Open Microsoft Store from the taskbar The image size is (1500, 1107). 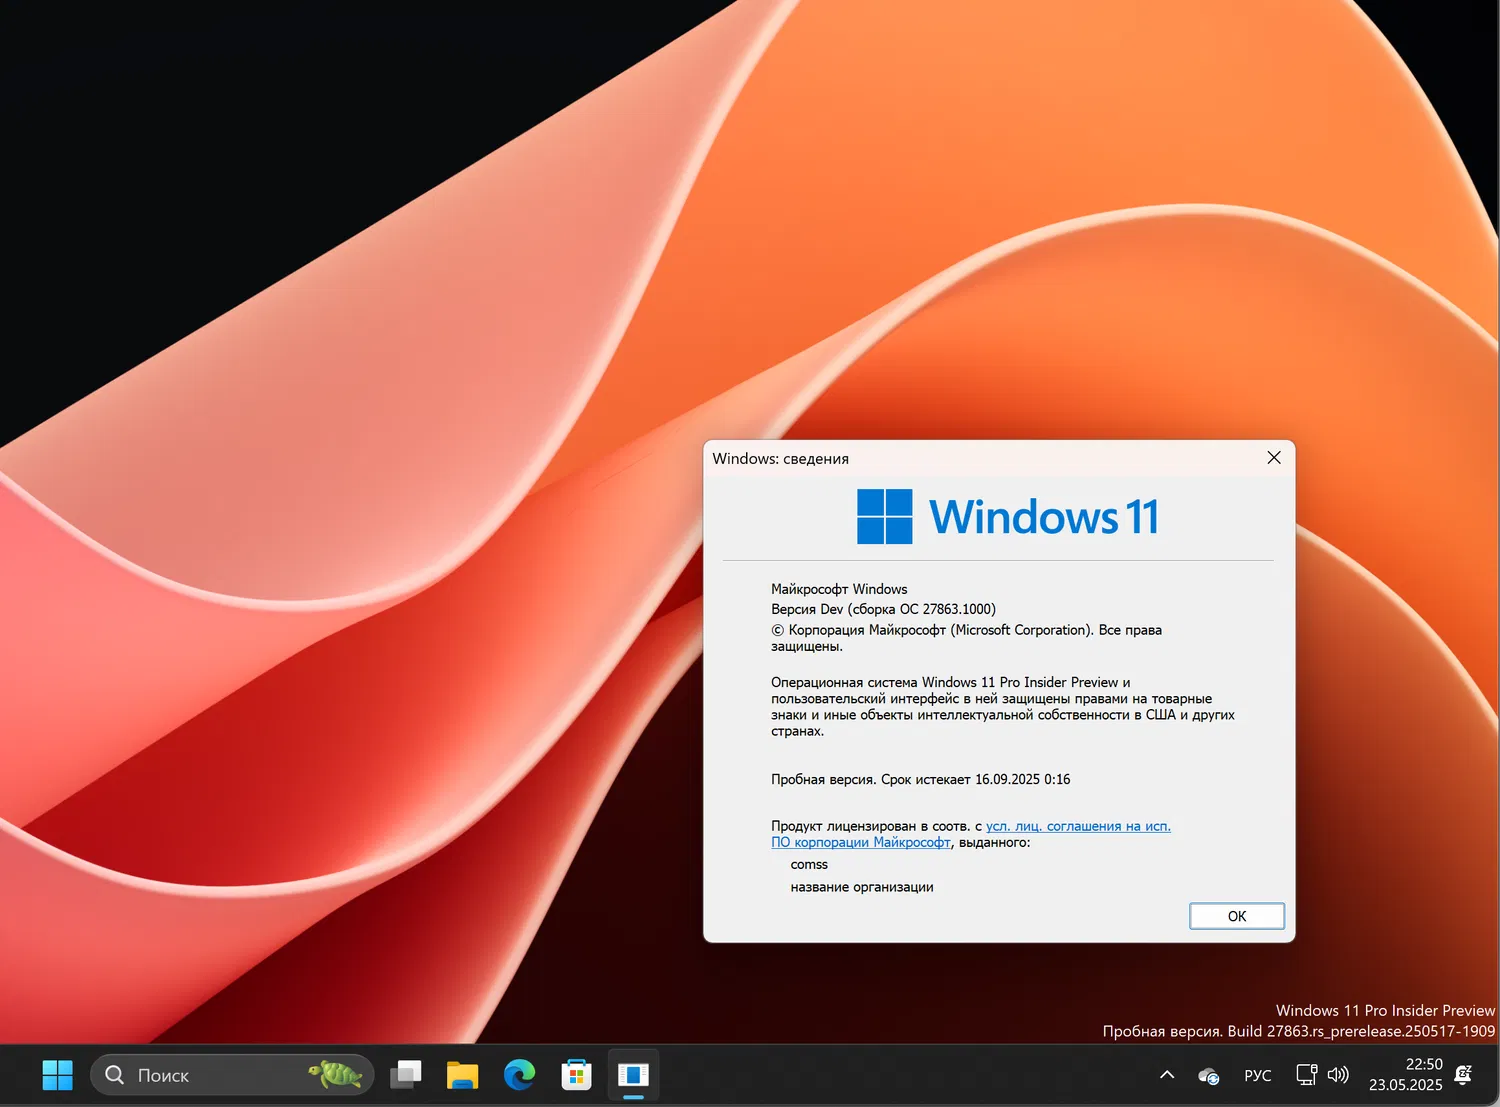click(x=576, y=1075)
